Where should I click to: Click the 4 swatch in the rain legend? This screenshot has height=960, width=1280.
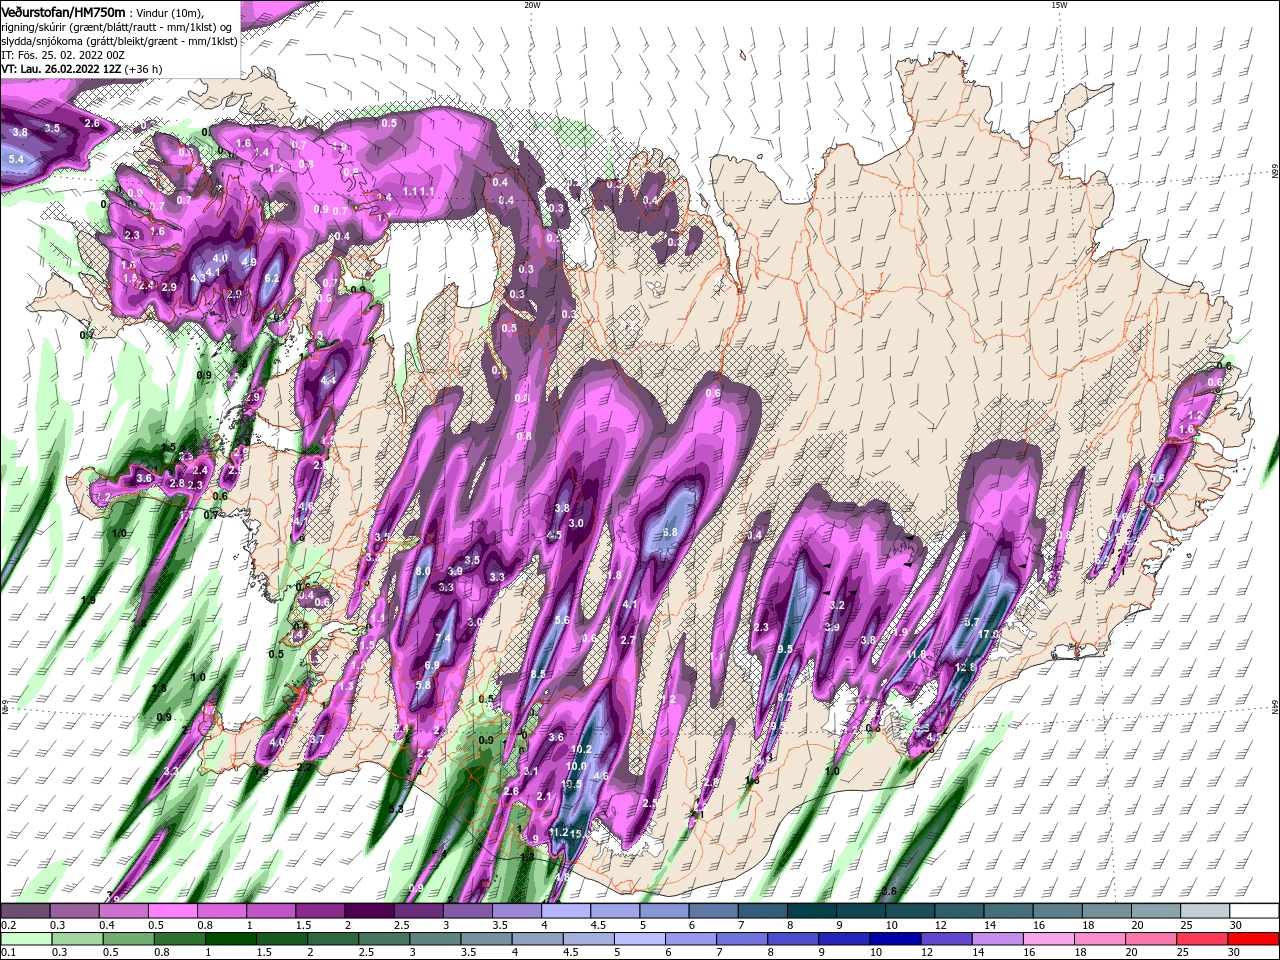tap(537, 939)
